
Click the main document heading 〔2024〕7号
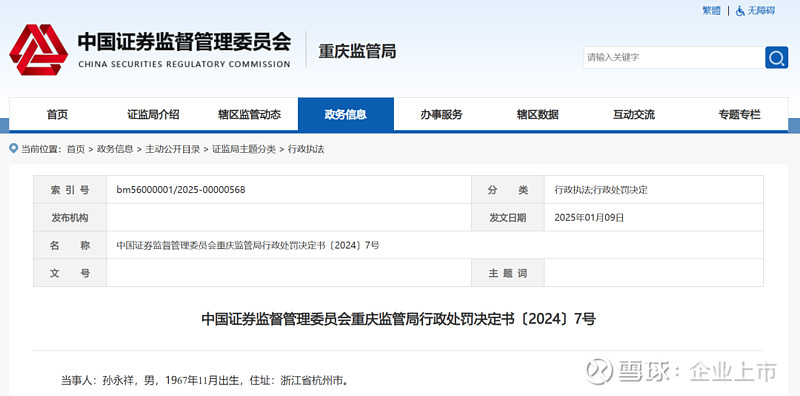click(x=398, y=319)
